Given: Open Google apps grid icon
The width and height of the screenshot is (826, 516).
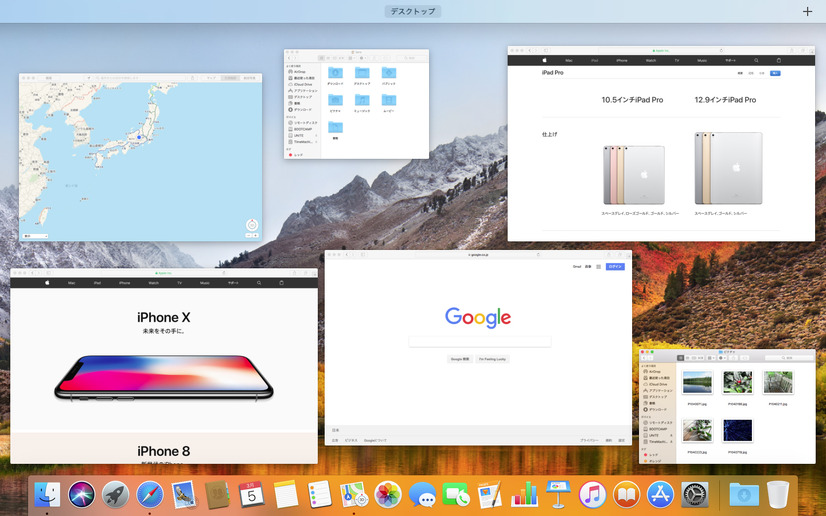Looking at the screenshot, I should (x=598, y=267).
